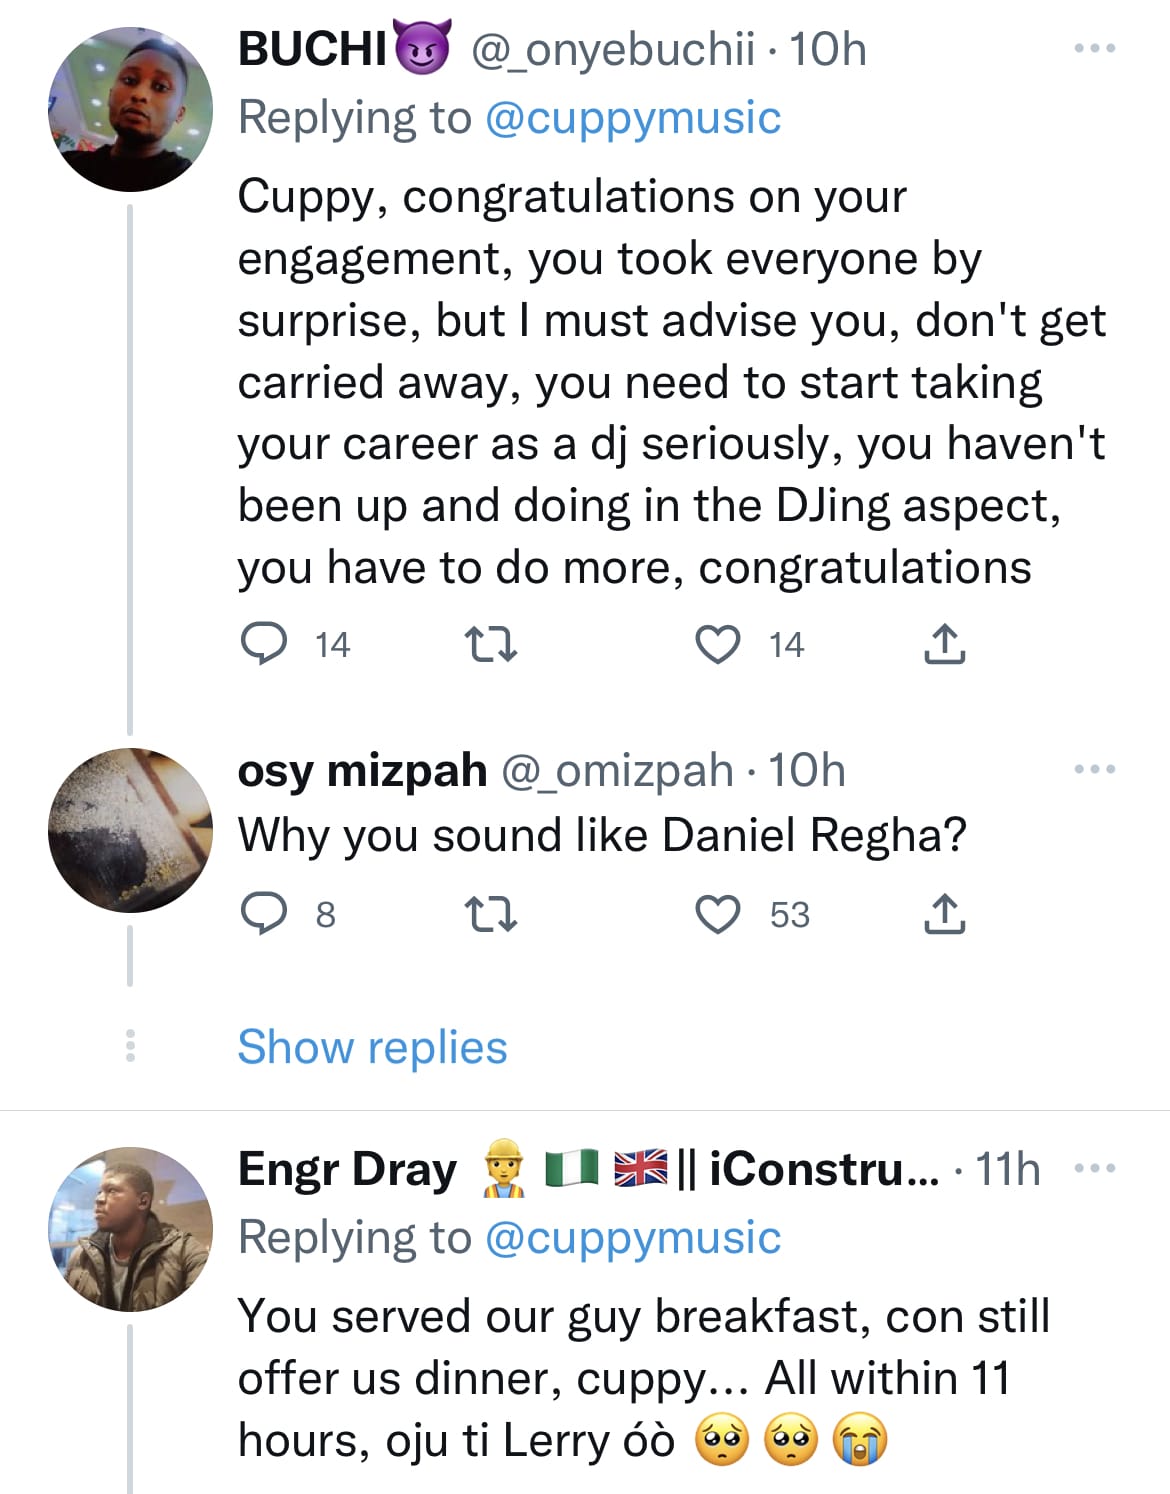
Task: Open more options on Engr Dray's tweet
Action: click(1094, 1167)
